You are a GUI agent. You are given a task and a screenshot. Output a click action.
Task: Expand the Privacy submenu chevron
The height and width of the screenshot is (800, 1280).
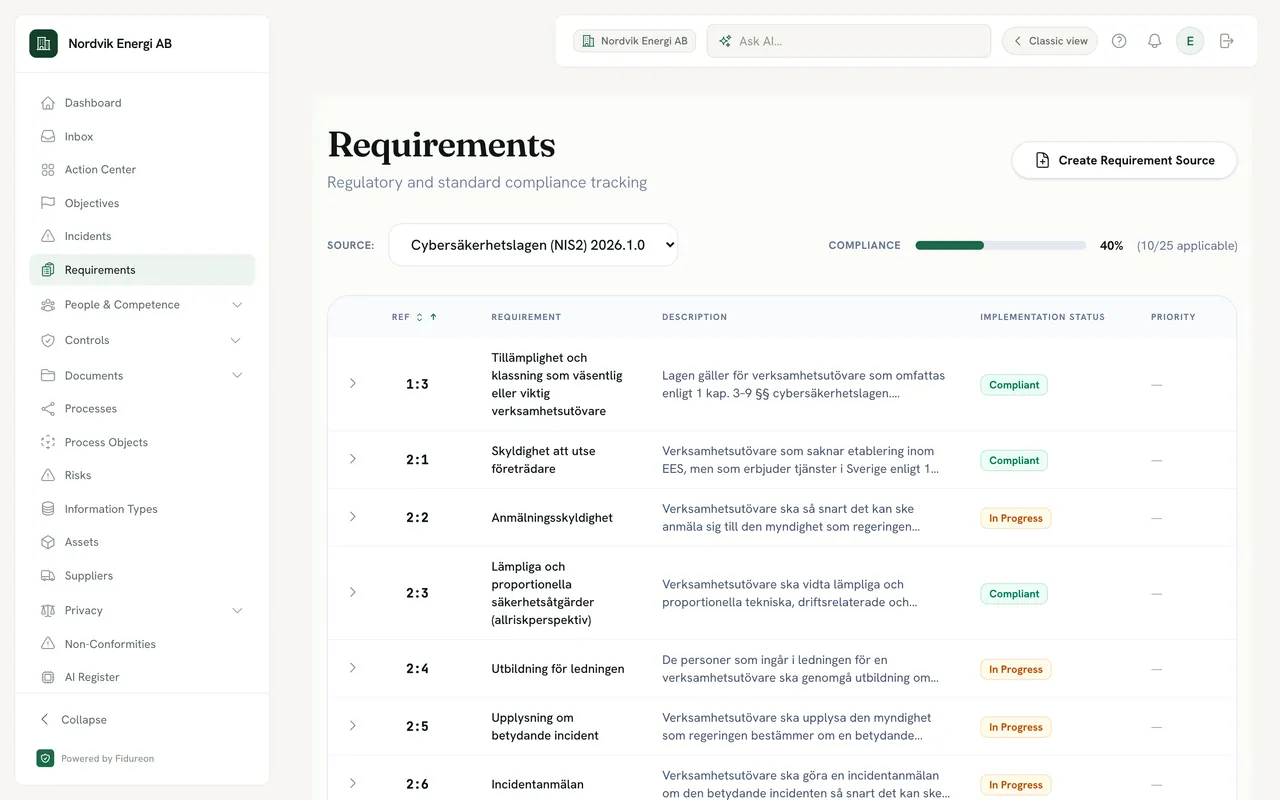[x=237, y=610]
